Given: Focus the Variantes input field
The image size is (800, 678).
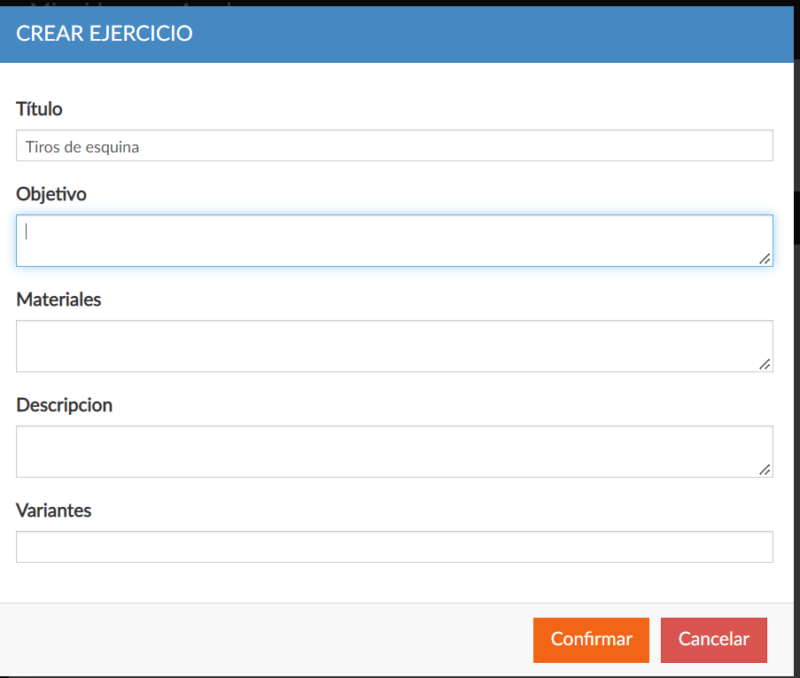Looking at the screenshot, I should [x=394, y=547].
